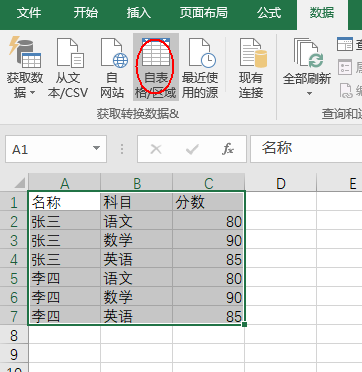Select row 4 header
The image size is (362, 372).
click(x=14, y=259)
